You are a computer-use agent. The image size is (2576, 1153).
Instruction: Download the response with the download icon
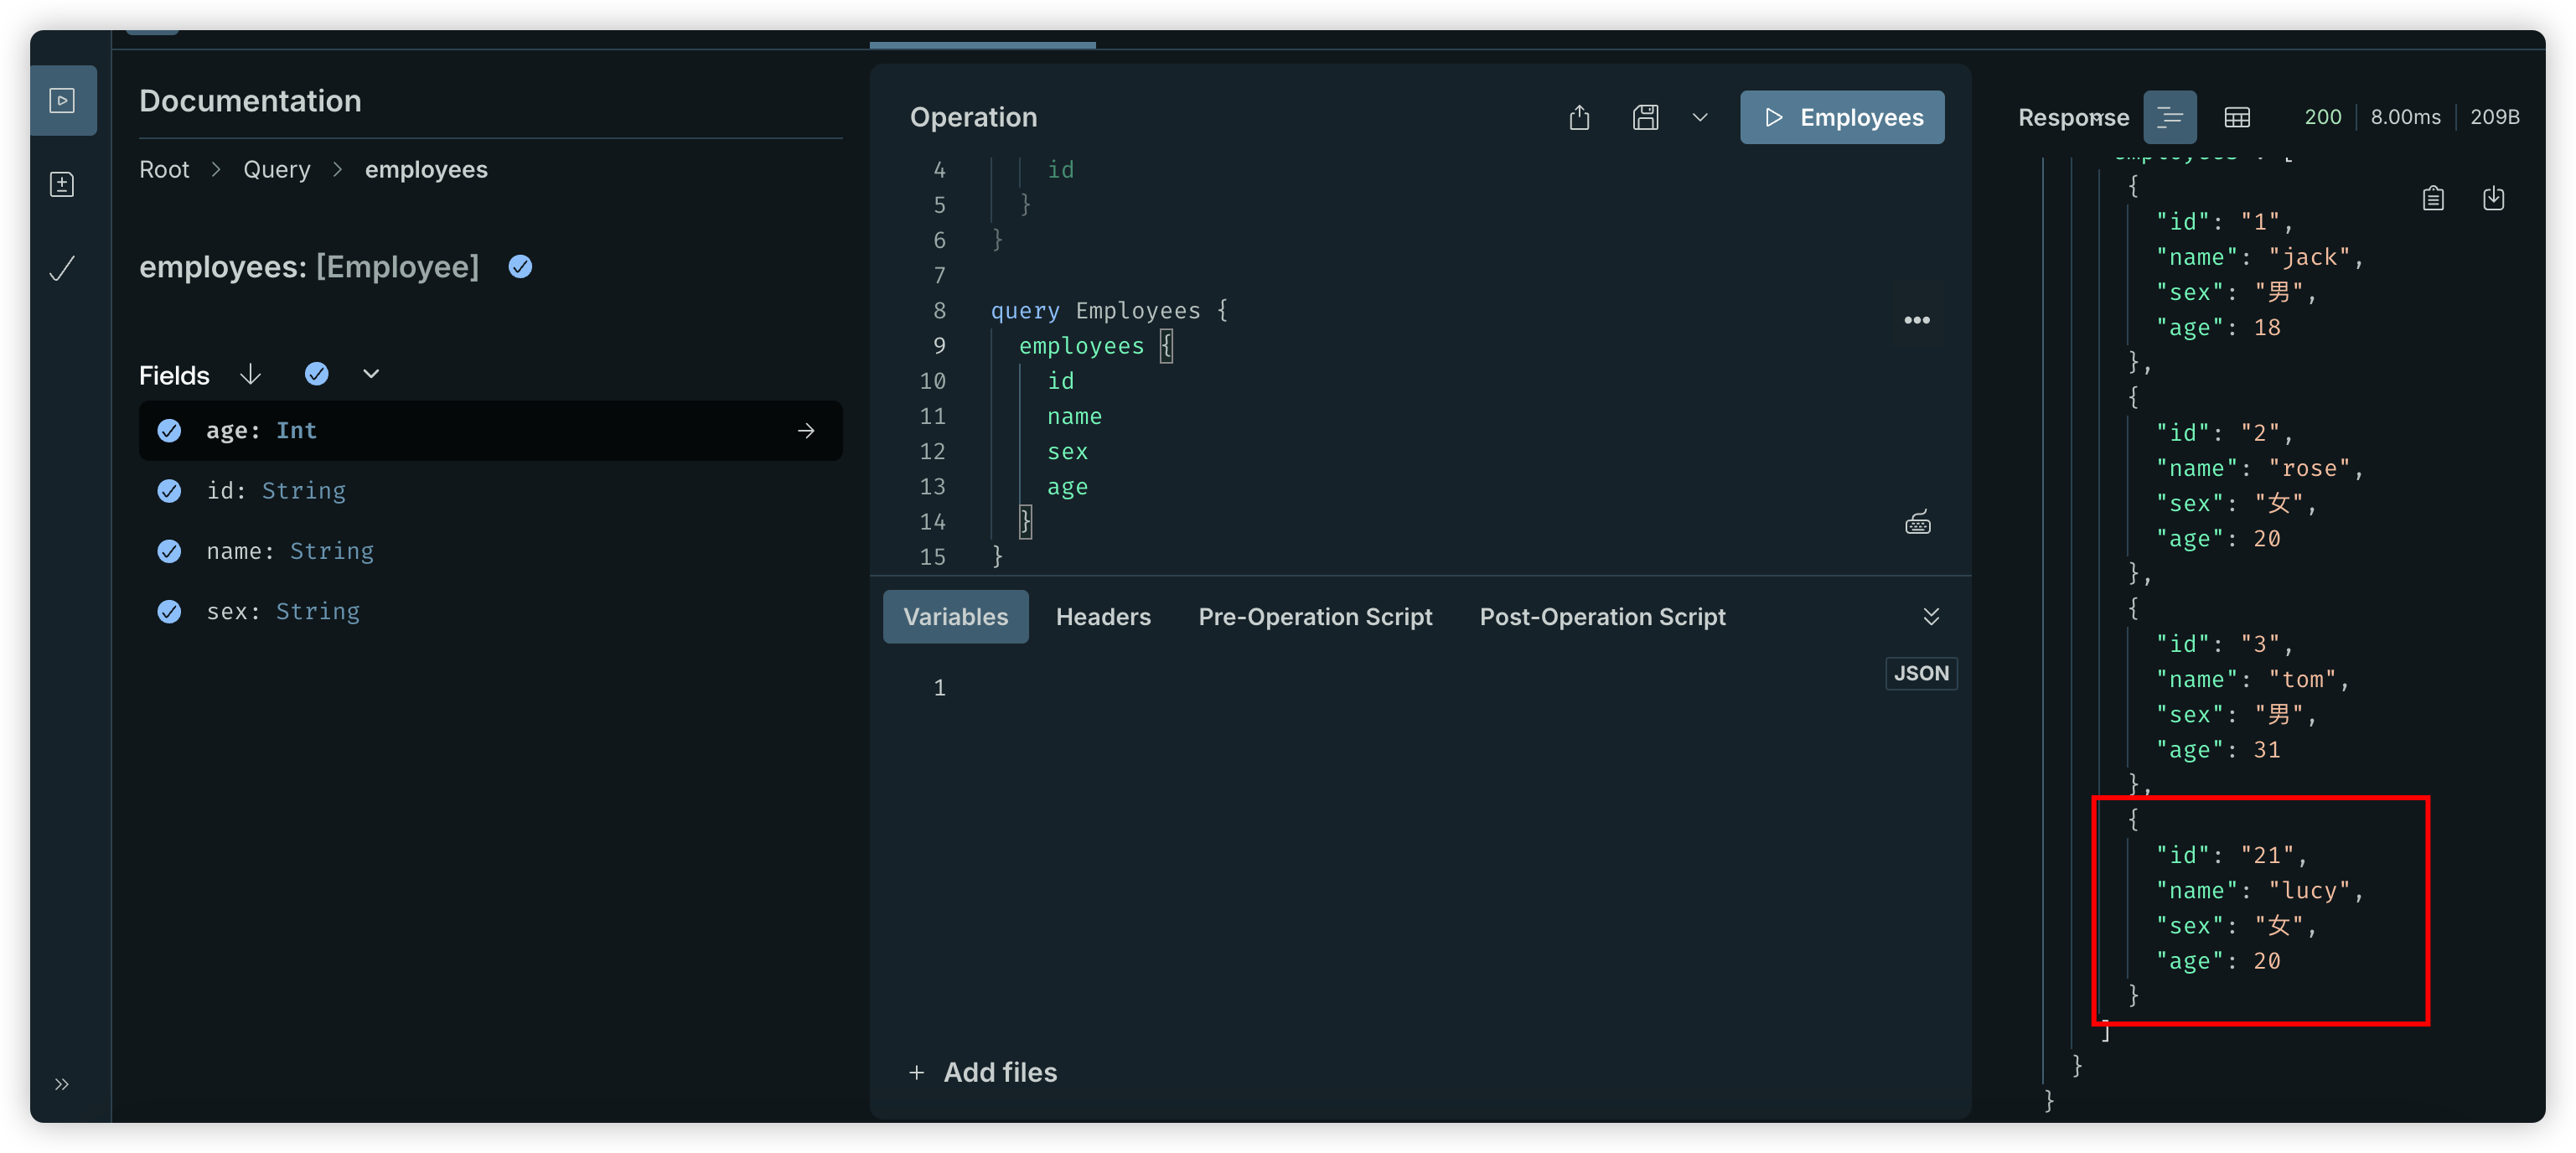[2493, 198]
